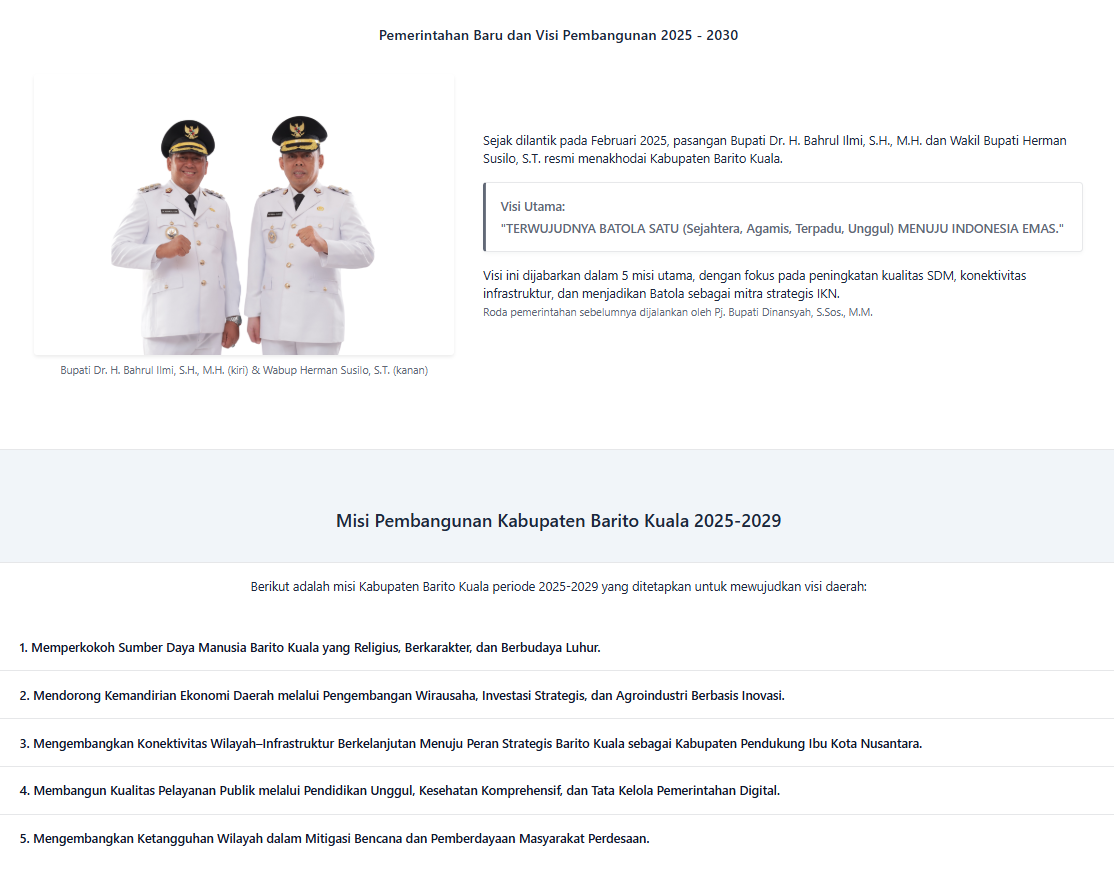Click the 'Misi Pembangunan Kabupaten Barito Kuala' heading
The height and width of the screenshot is (871, 1114).
pyautogui.click(x=558, y=521)
